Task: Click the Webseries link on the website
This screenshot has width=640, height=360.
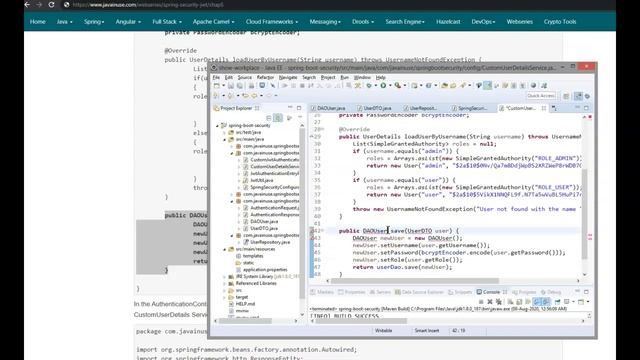Action: 519,22
